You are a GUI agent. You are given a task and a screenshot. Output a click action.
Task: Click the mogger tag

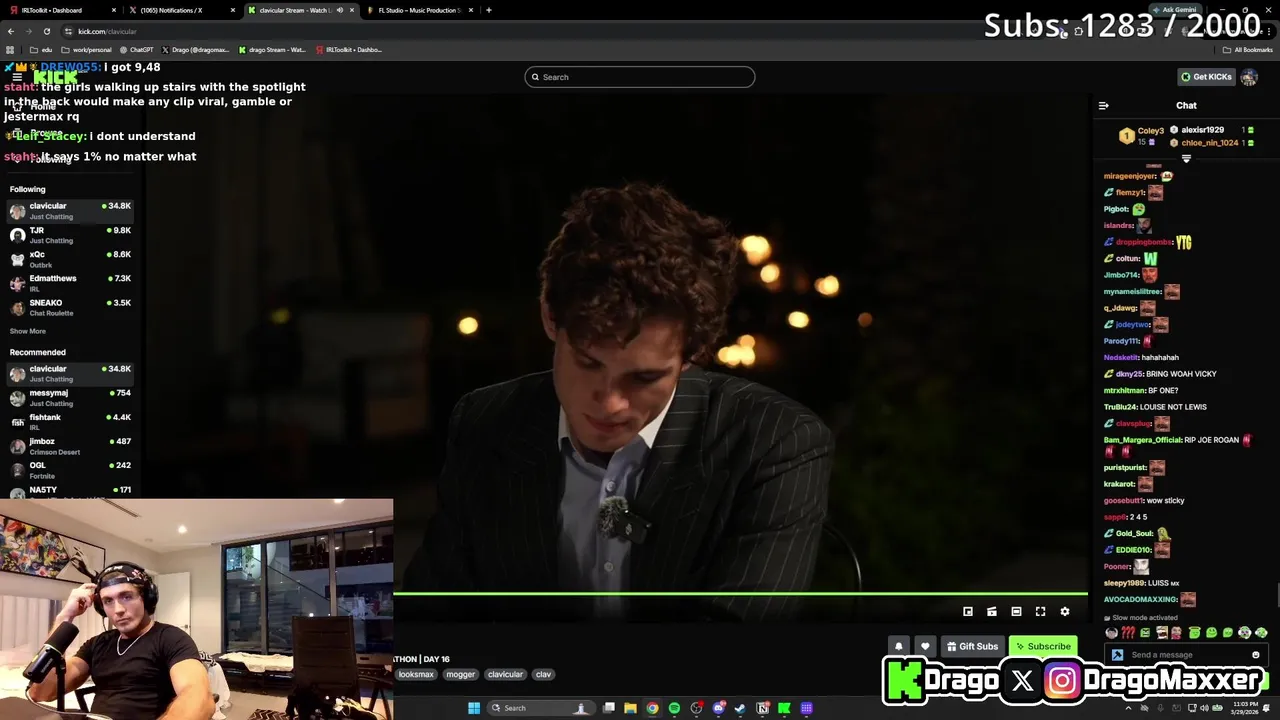[x=460, y=674]
